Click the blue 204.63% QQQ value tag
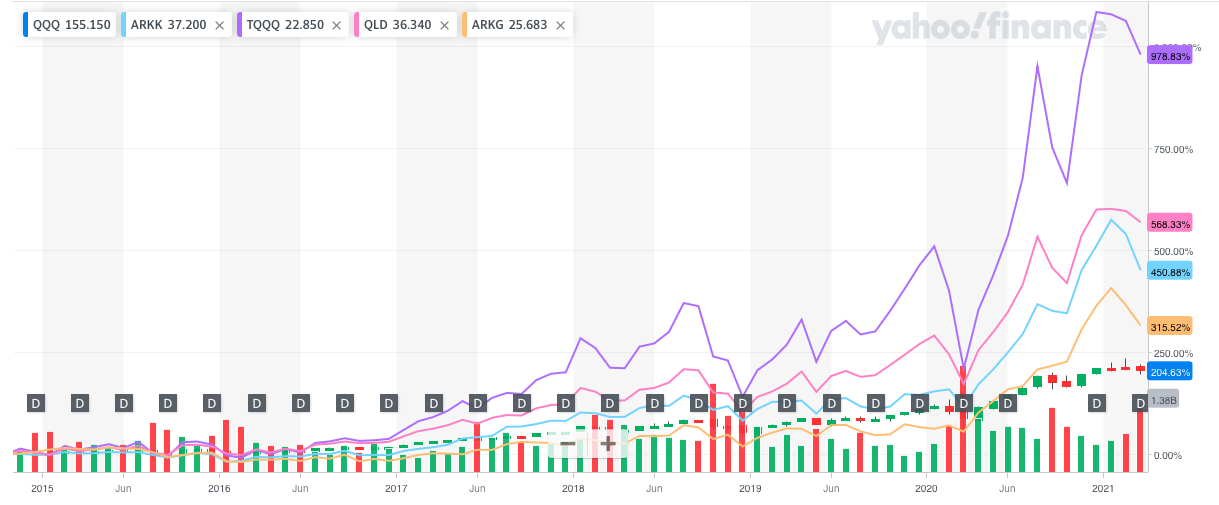1219x505 pixels. pyautogui.click(x=1171, y=372)
